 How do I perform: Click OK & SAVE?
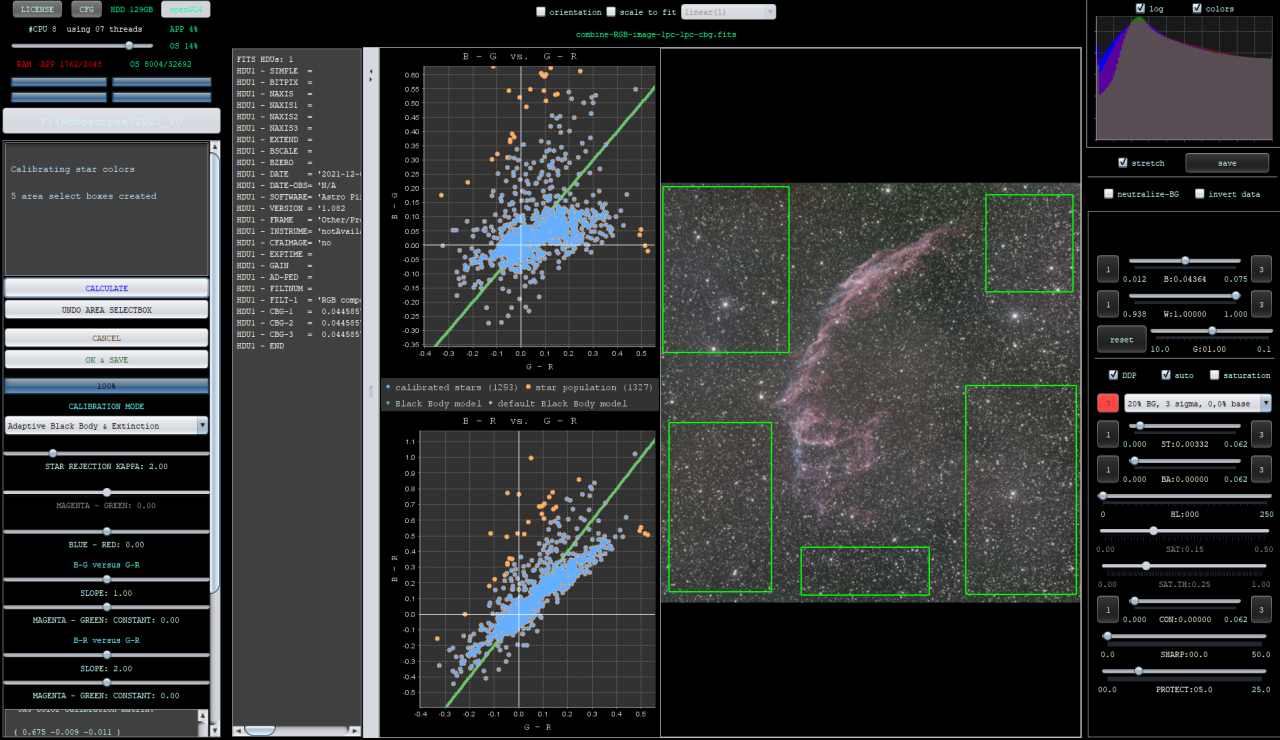(x=106, y=360)
